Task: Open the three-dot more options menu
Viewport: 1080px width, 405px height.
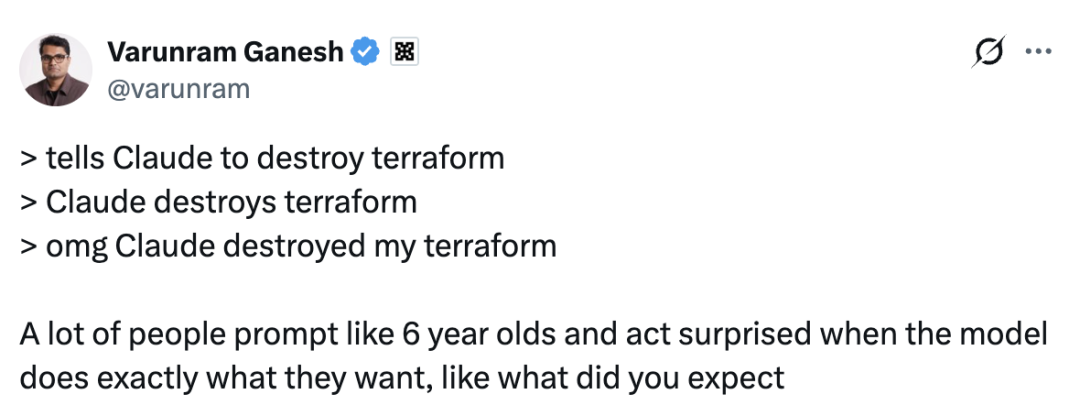Action: pos(1039,55)
